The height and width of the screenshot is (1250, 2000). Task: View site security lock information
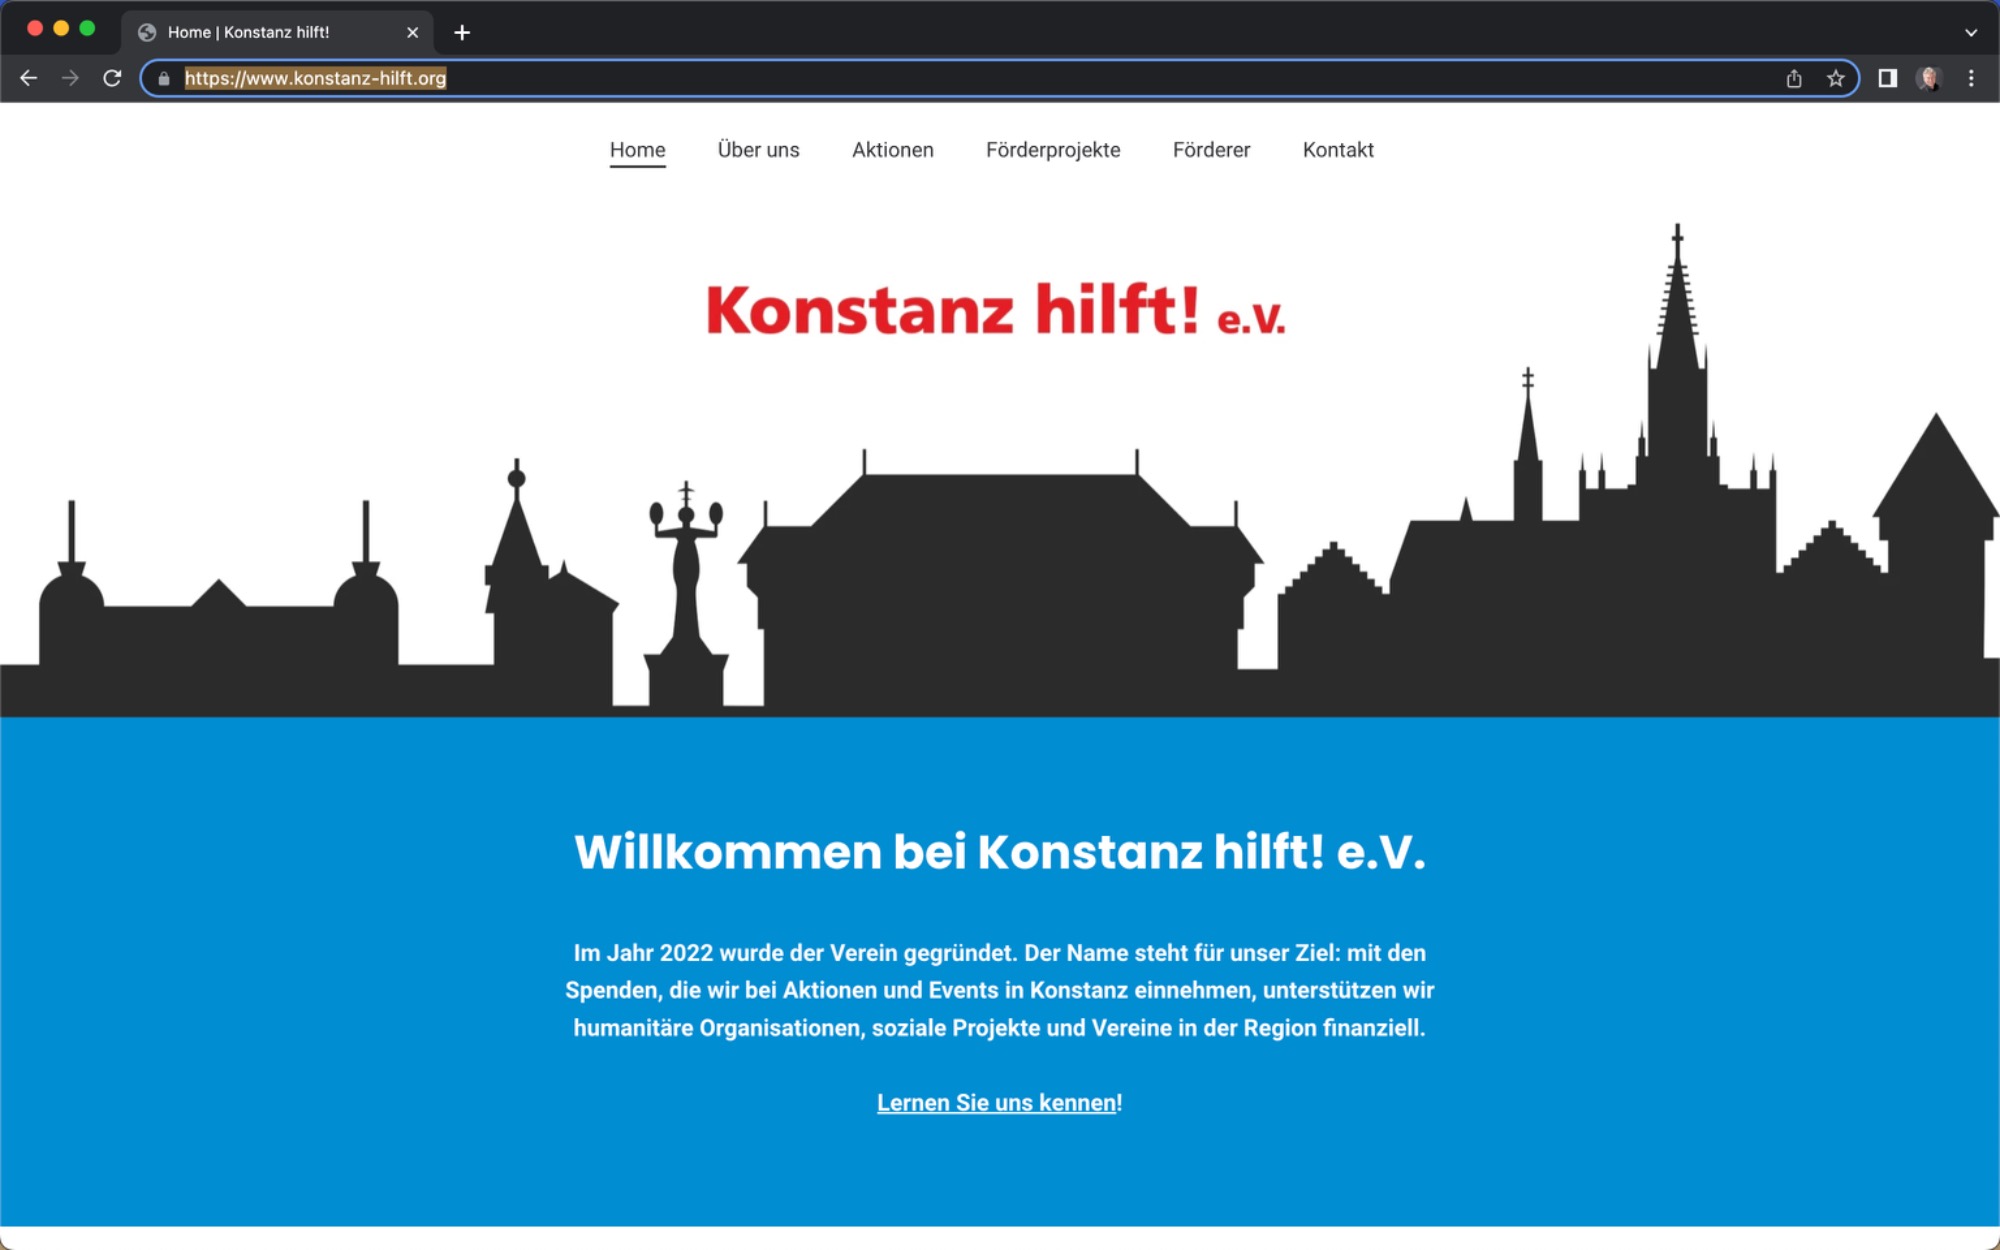click(164, 78)
